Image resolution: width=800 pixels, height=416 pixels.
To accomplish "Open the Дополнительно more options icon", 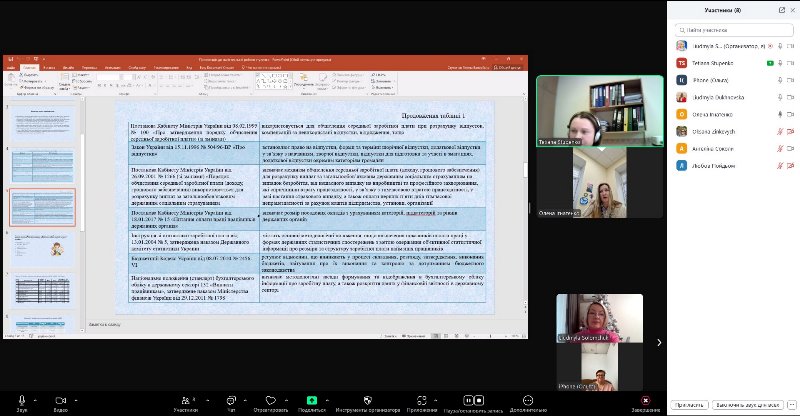I will point(528,401).
